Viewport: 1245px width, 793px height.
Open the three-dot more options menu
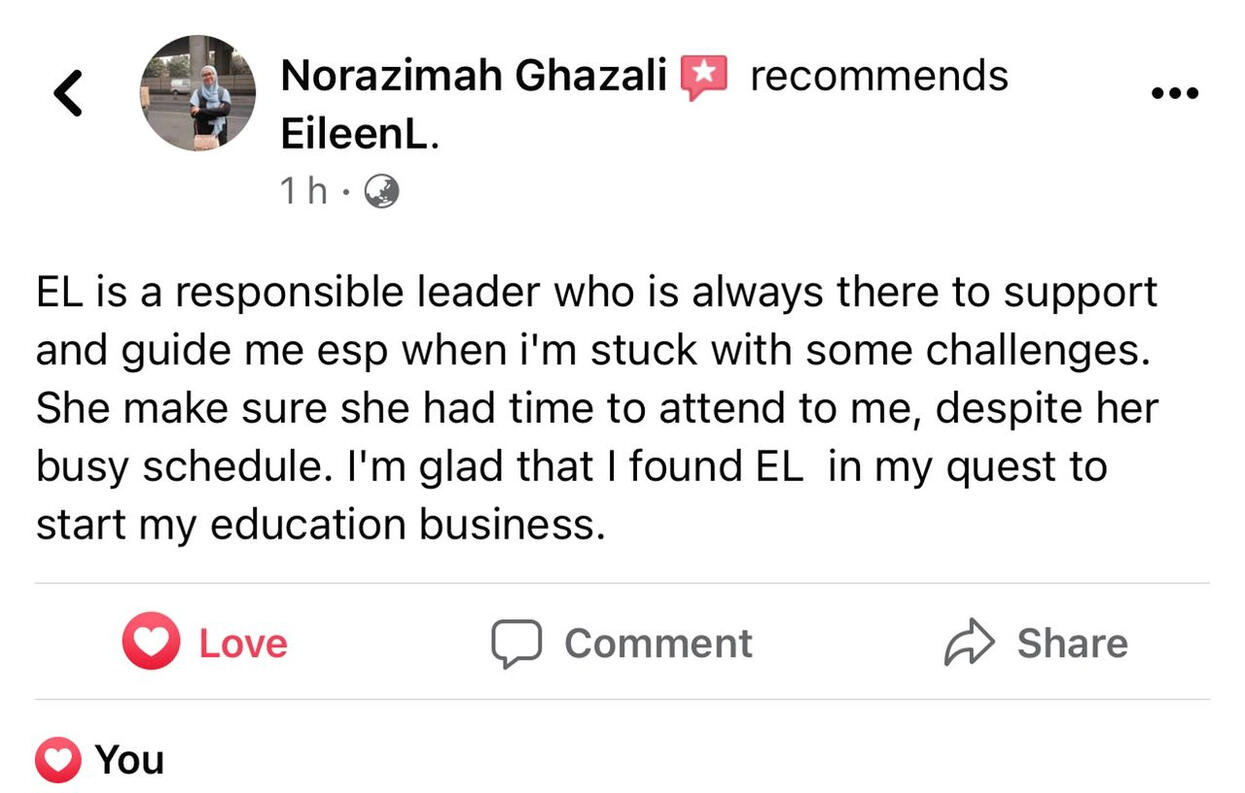click(x=1174, y=93)
